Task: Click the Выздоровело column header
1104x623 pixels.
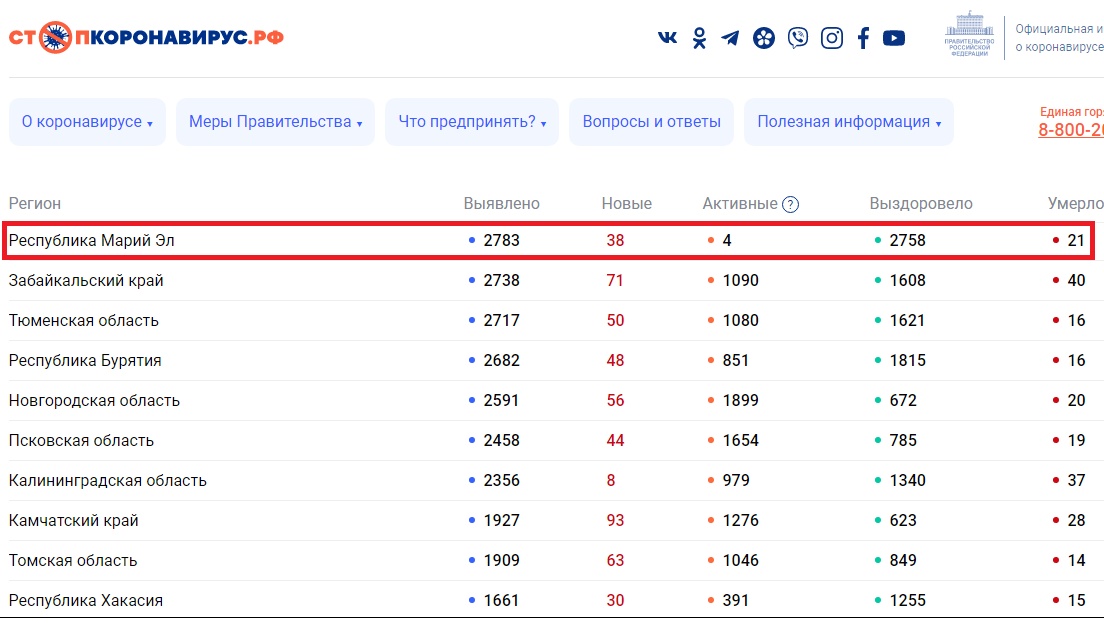Action: pos(920,204)
